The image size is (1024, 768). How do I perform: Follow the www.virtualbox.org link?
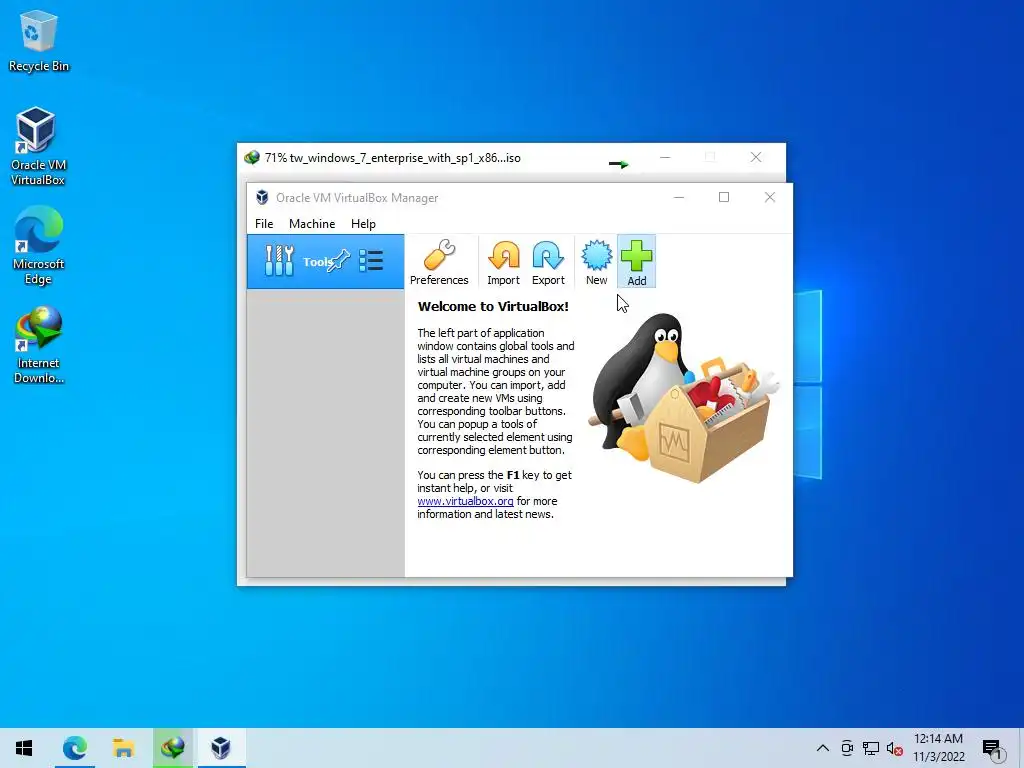(x=465, y=501)
